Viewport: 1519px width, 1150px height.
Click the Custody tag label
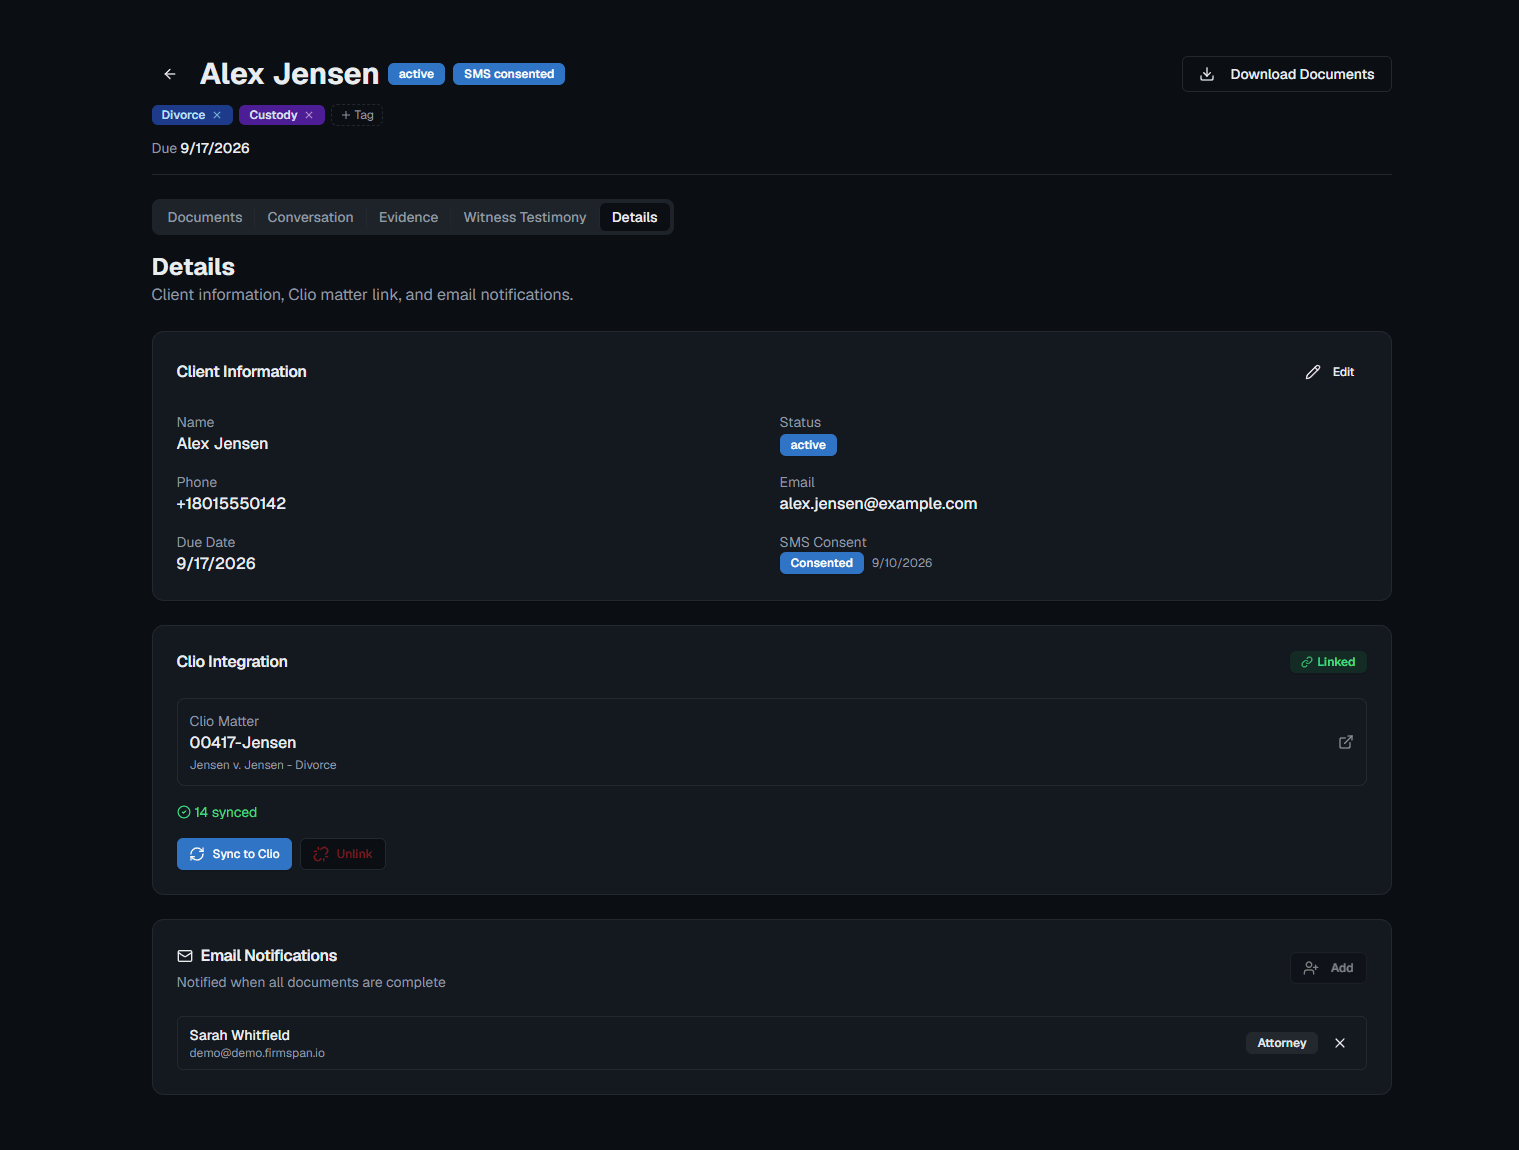[273, 115]
